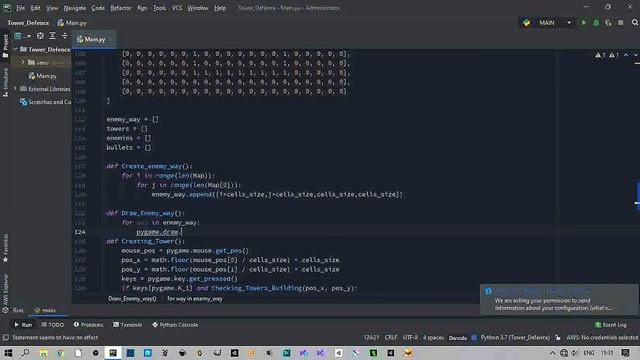Open the VCS menu
640x360 pixels.
177,8
